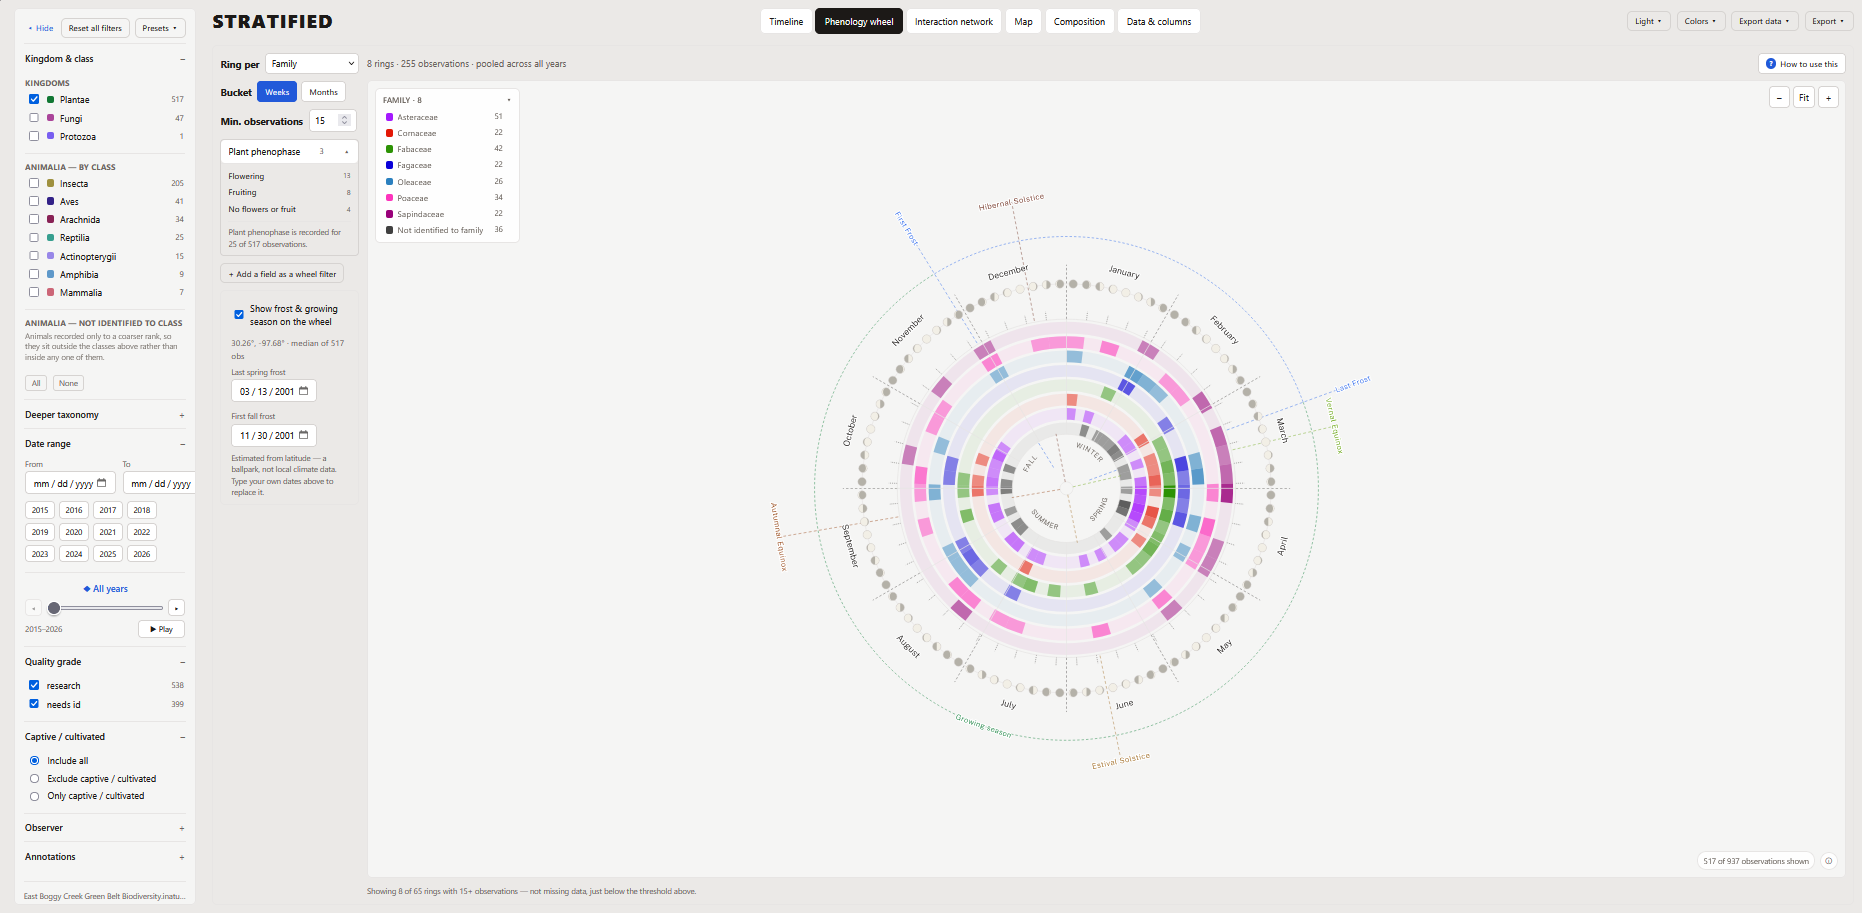This screenshot has width=1862, height=913.
Task: Switch bucket to Months
Action: point(323,92)
